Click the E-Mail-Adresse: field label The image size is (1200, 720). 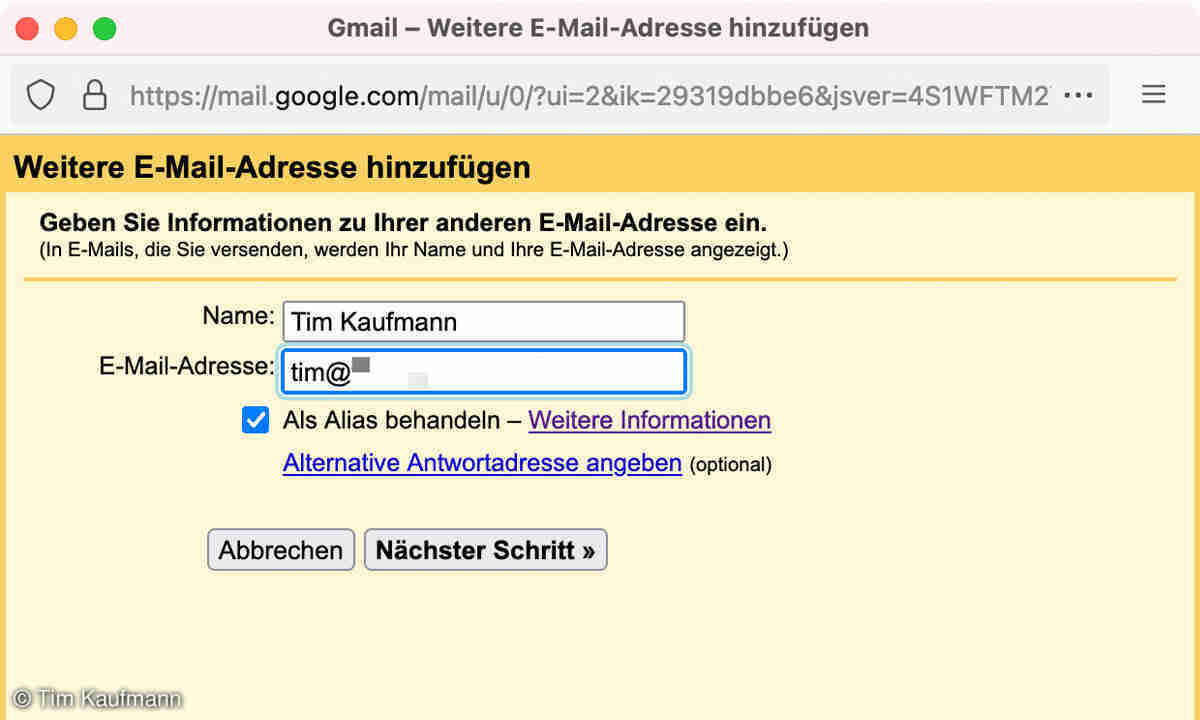tap(186, 366)
